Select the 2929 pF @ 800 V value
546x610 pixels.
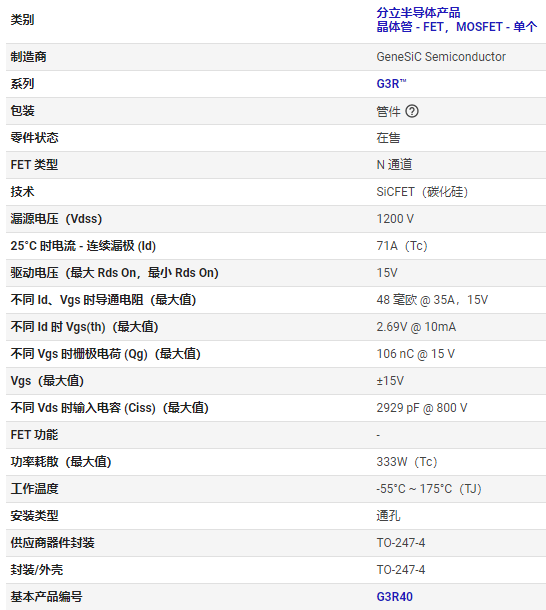[422, 408]
